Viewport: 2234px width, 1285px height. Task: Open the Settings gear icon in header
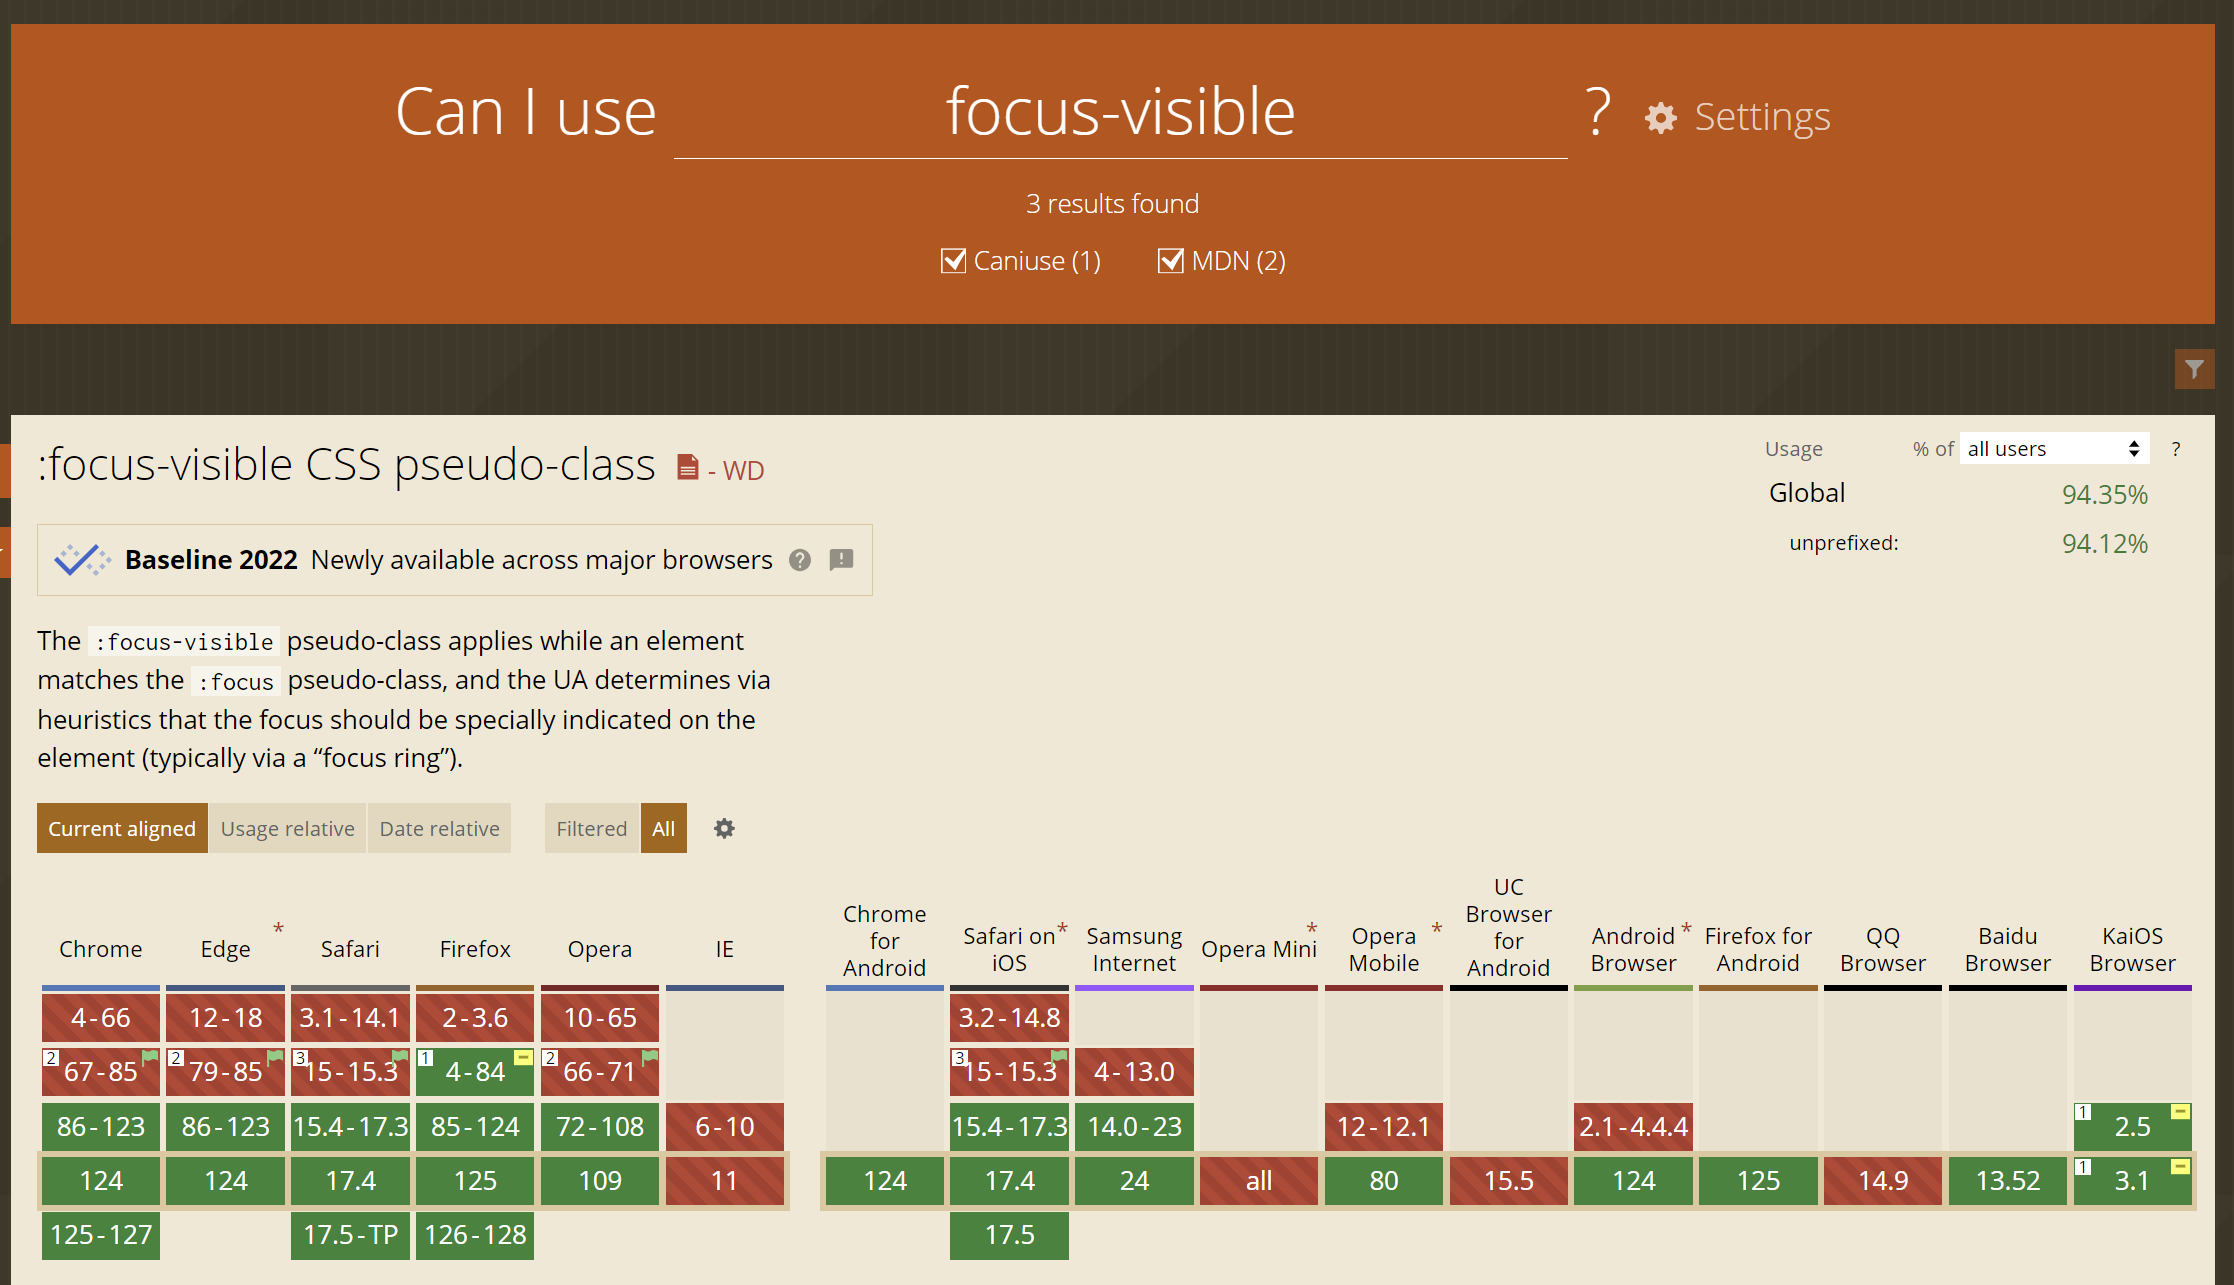tap(1661, 118)
